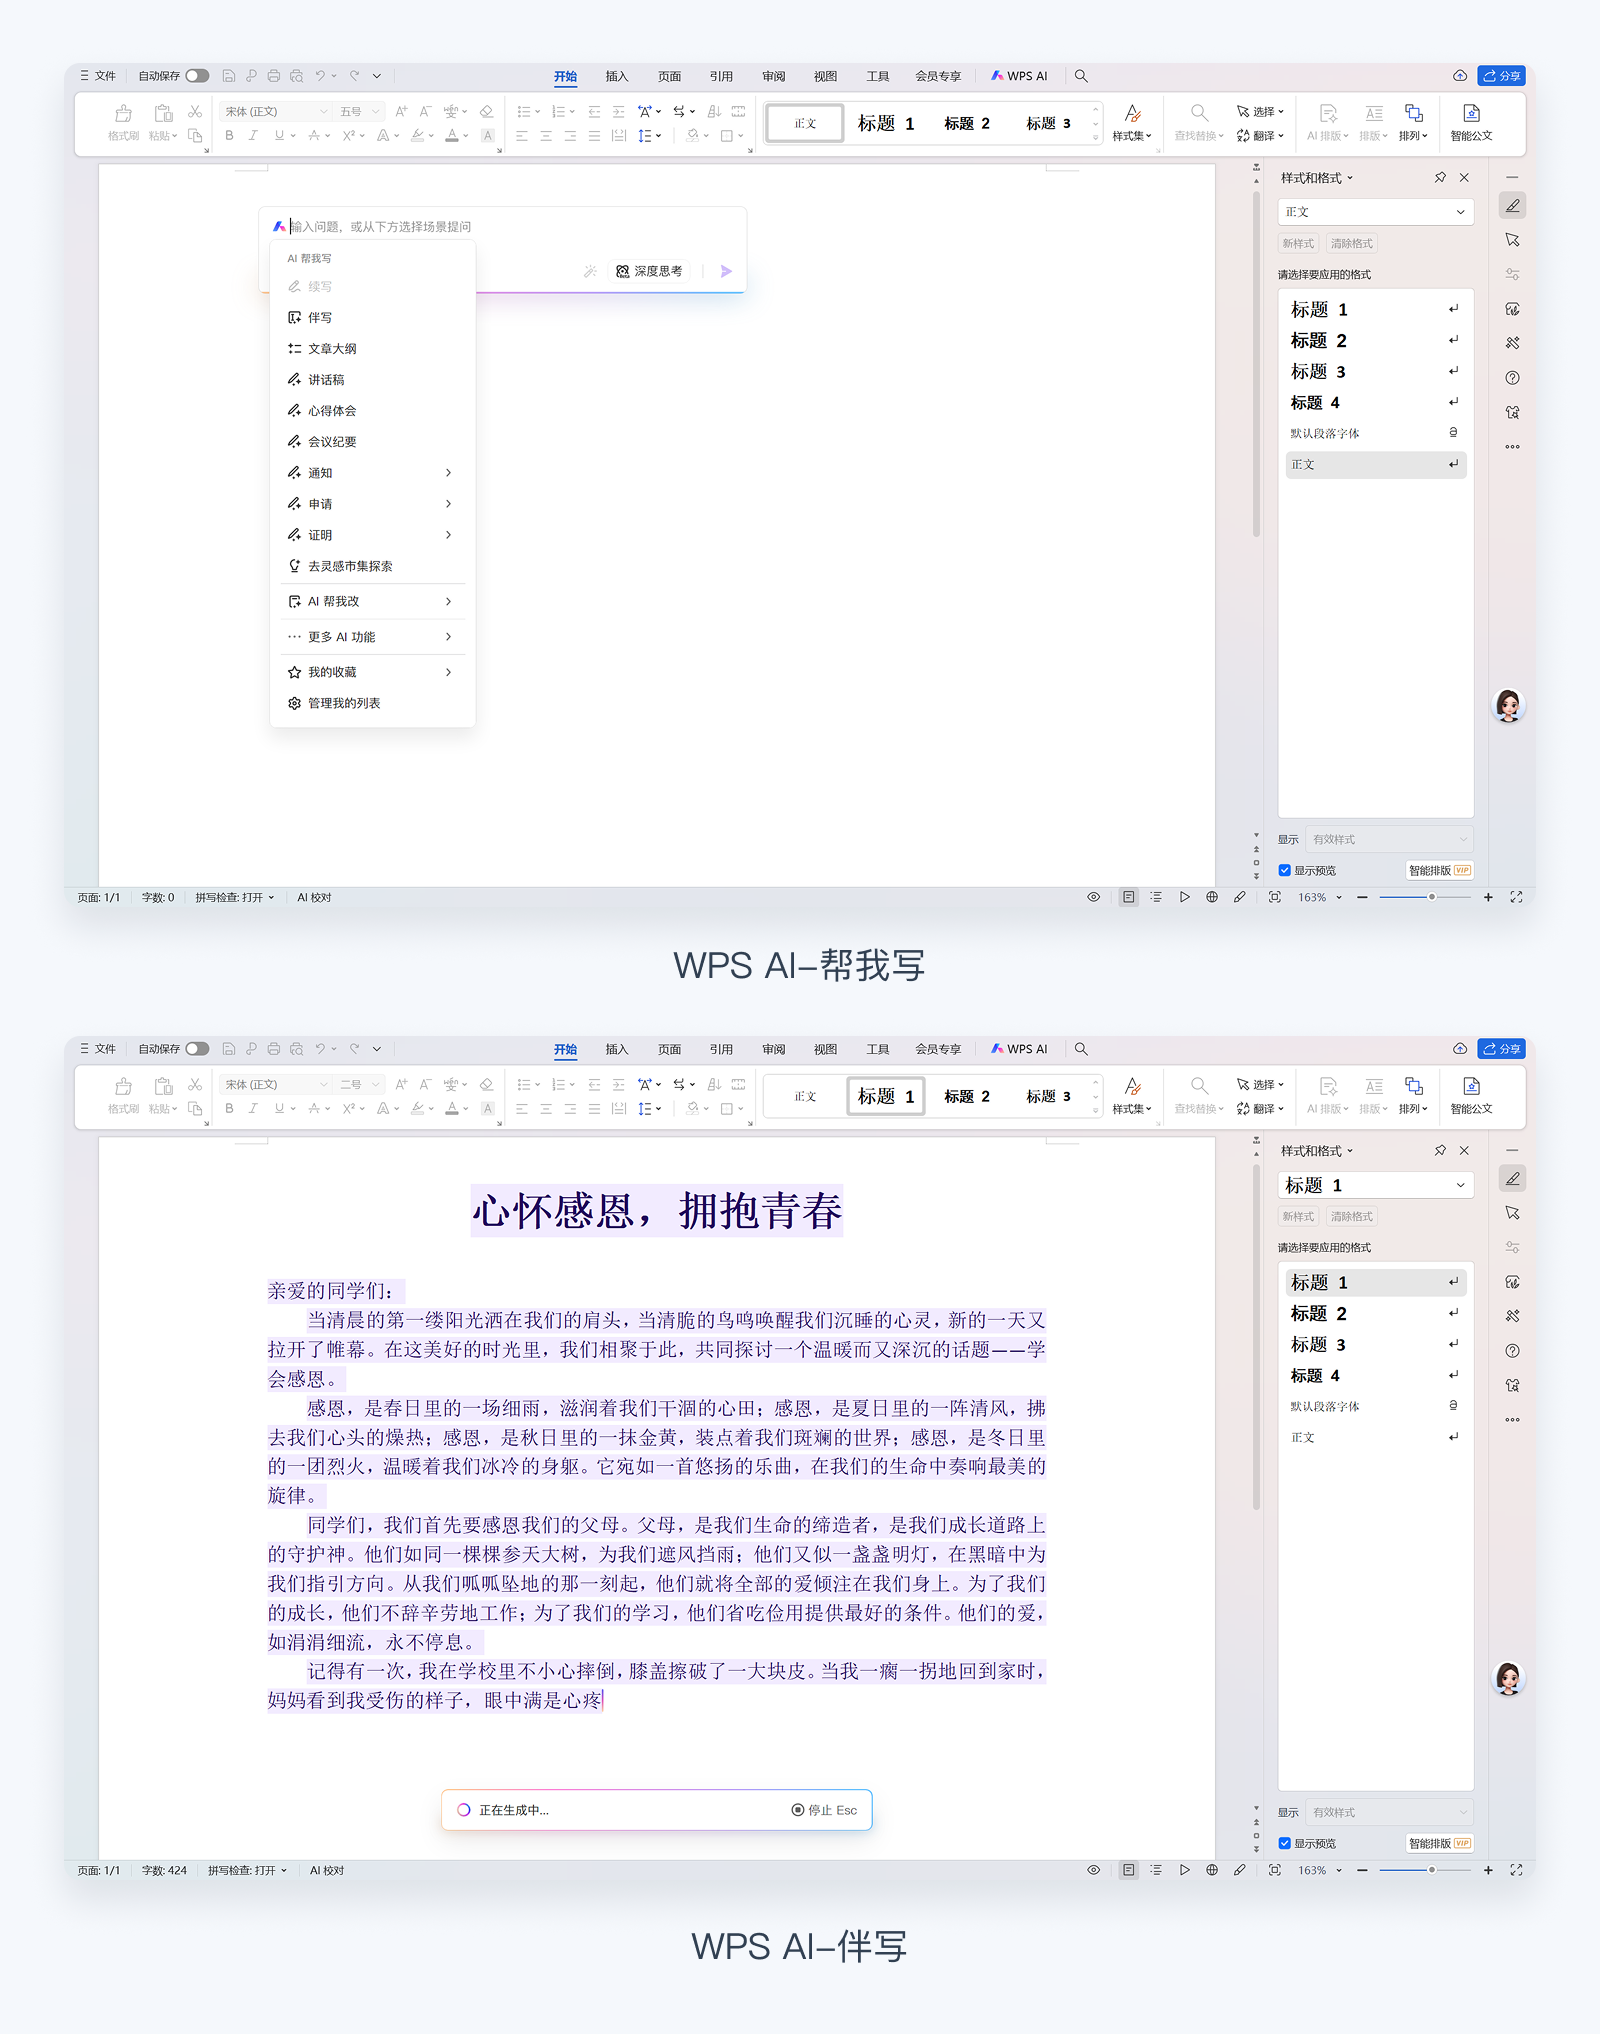Open the 宋体 font family dropdown
1600x2034 pixels.
pos(270,111)
